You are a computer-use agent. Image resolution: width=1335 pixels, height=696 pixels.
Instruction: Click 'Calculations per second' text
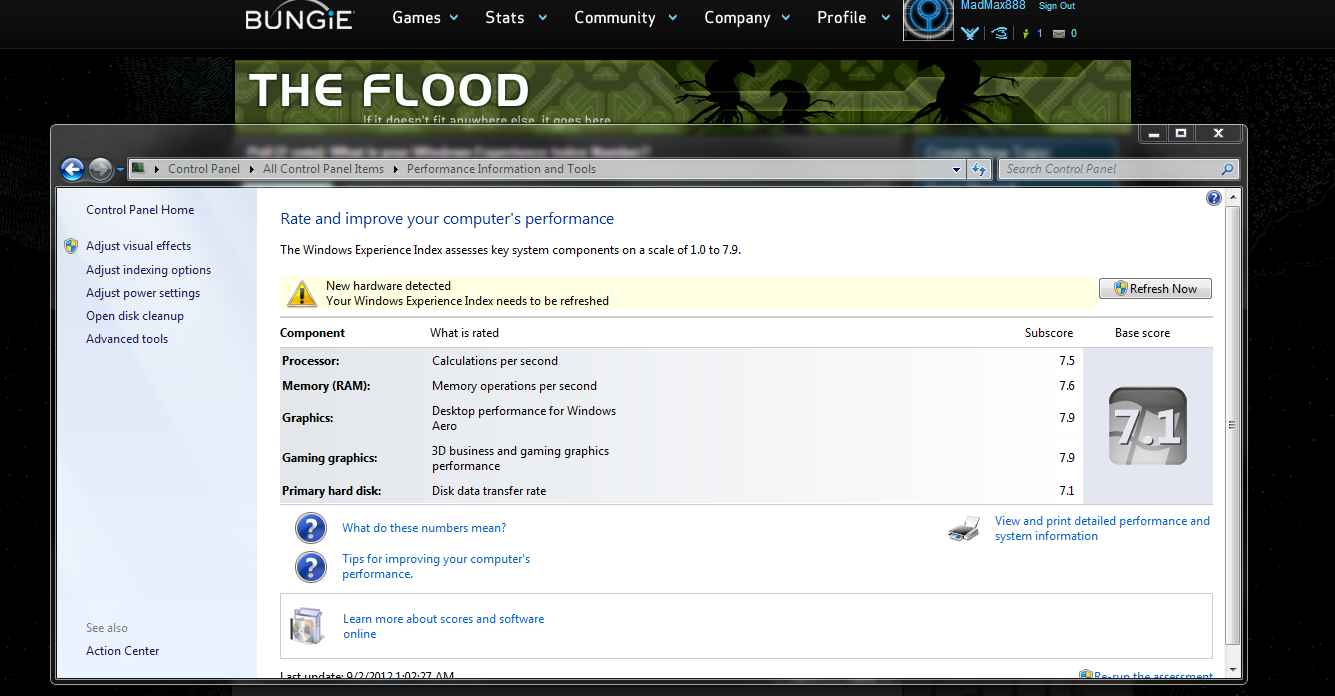(x=495, y=361)
